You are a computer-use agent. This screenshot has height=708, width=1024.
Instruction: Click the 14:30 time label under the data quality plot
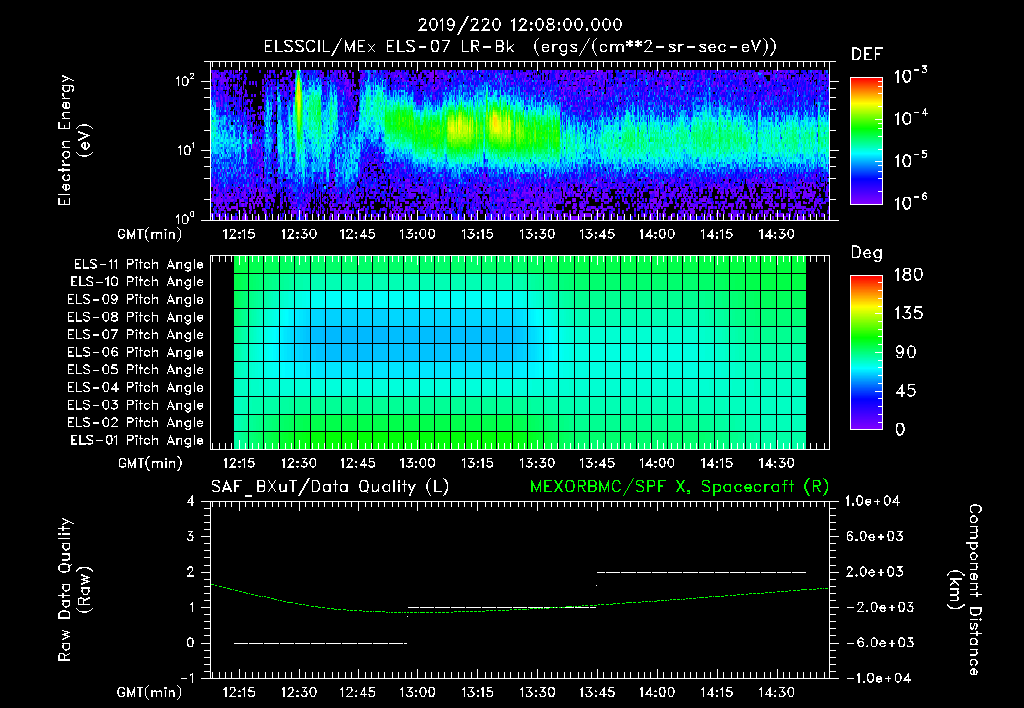coord(776,692)
